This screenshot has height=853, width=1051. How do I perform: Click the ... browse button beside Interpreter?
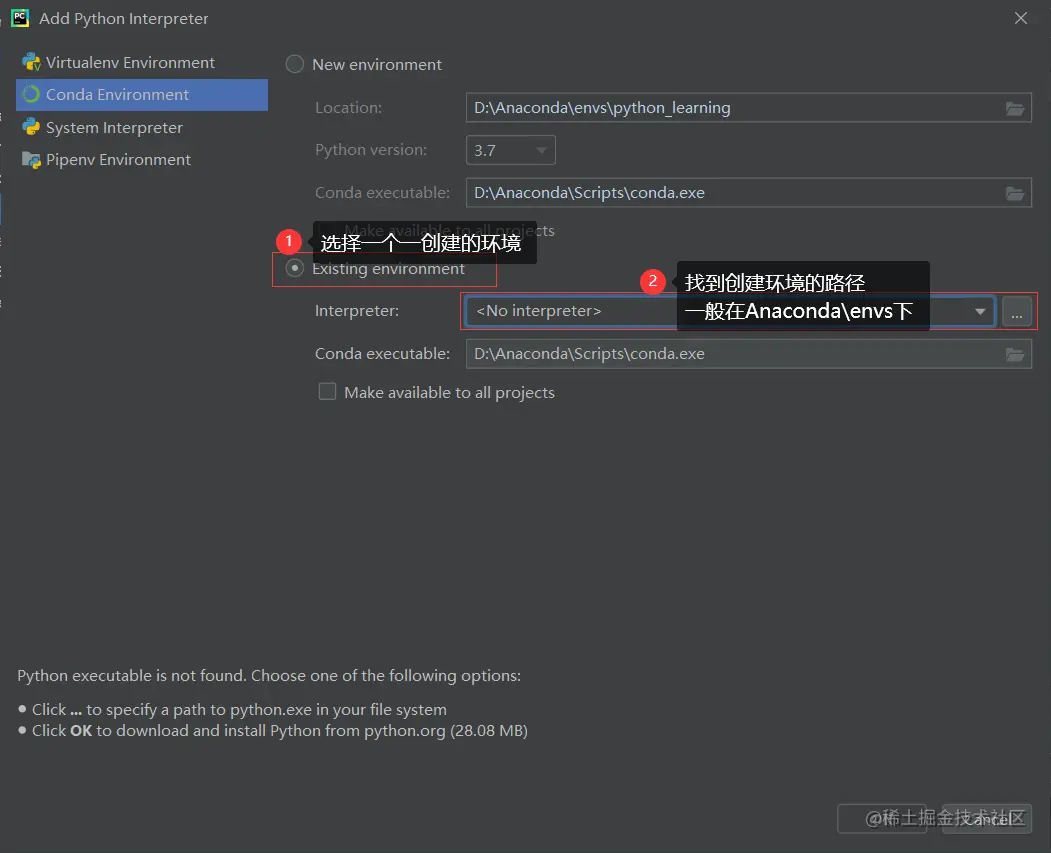pyautogui.click(x=1017, y=312)
